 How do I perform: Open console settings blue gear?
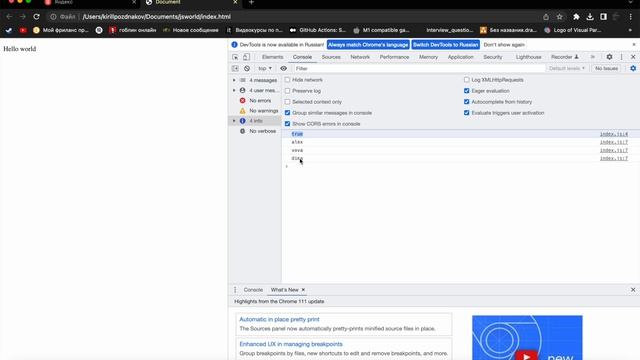pos(633,69)
